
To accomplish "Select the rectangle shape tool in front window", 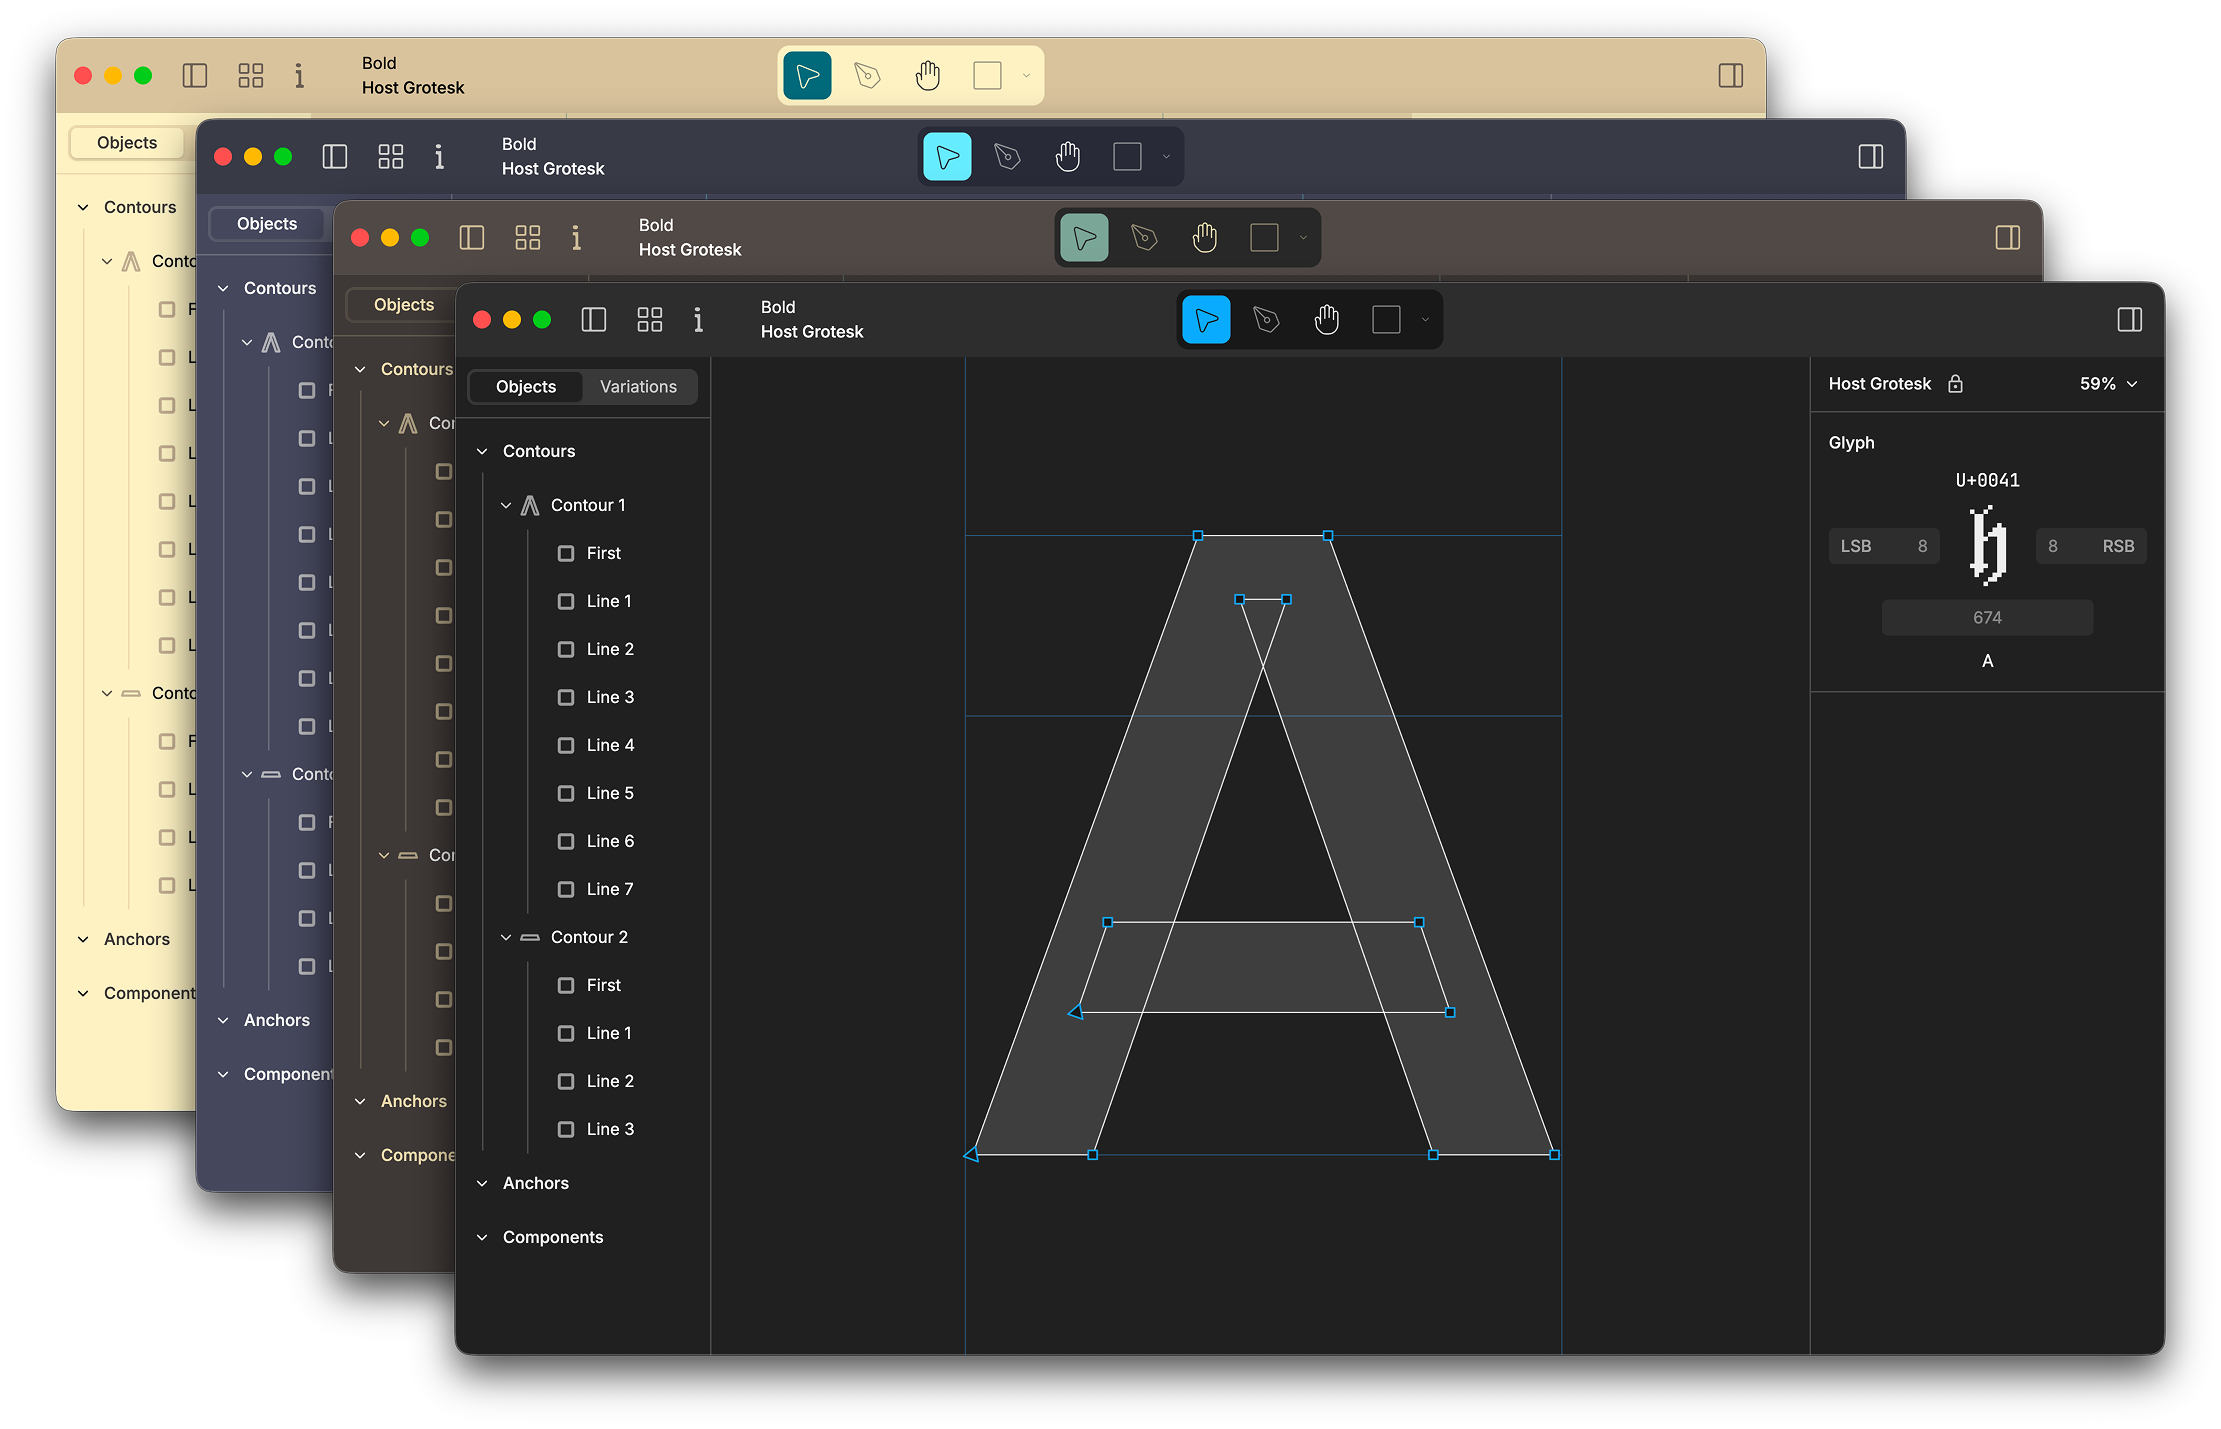I will pos(1386,320).
